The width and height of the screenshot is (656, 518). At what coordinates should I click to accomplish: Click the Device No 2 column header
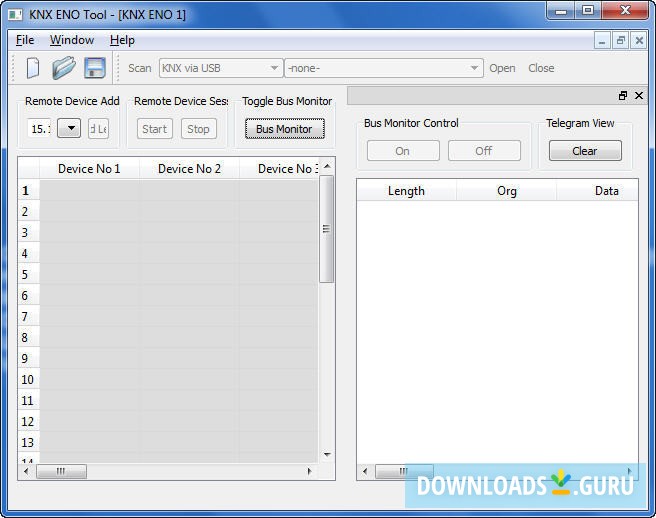pyautogui.click(x=189, y=169)
